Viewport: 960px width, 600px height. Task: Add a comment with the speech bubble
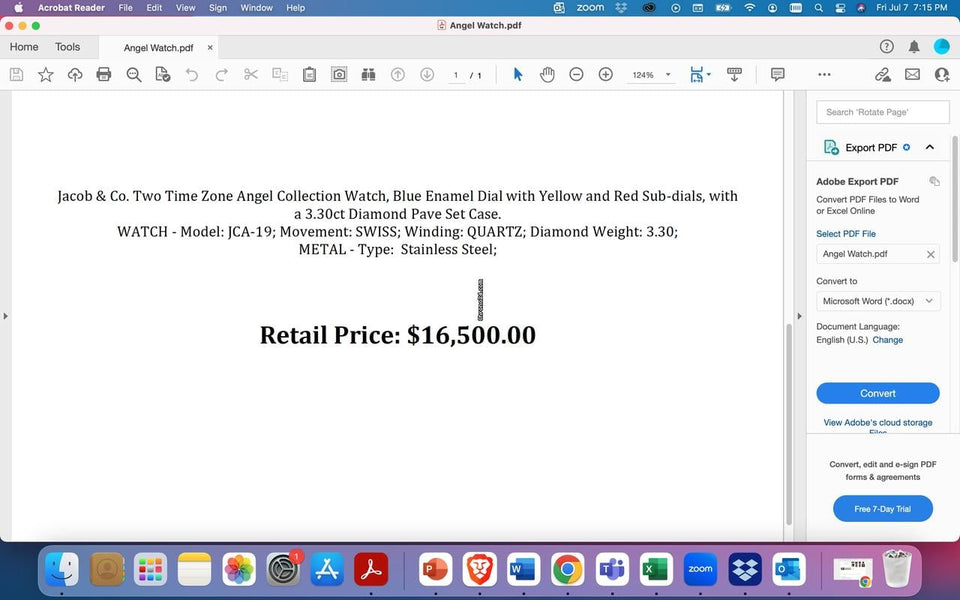pyautogui.click(x=778, y=75)
